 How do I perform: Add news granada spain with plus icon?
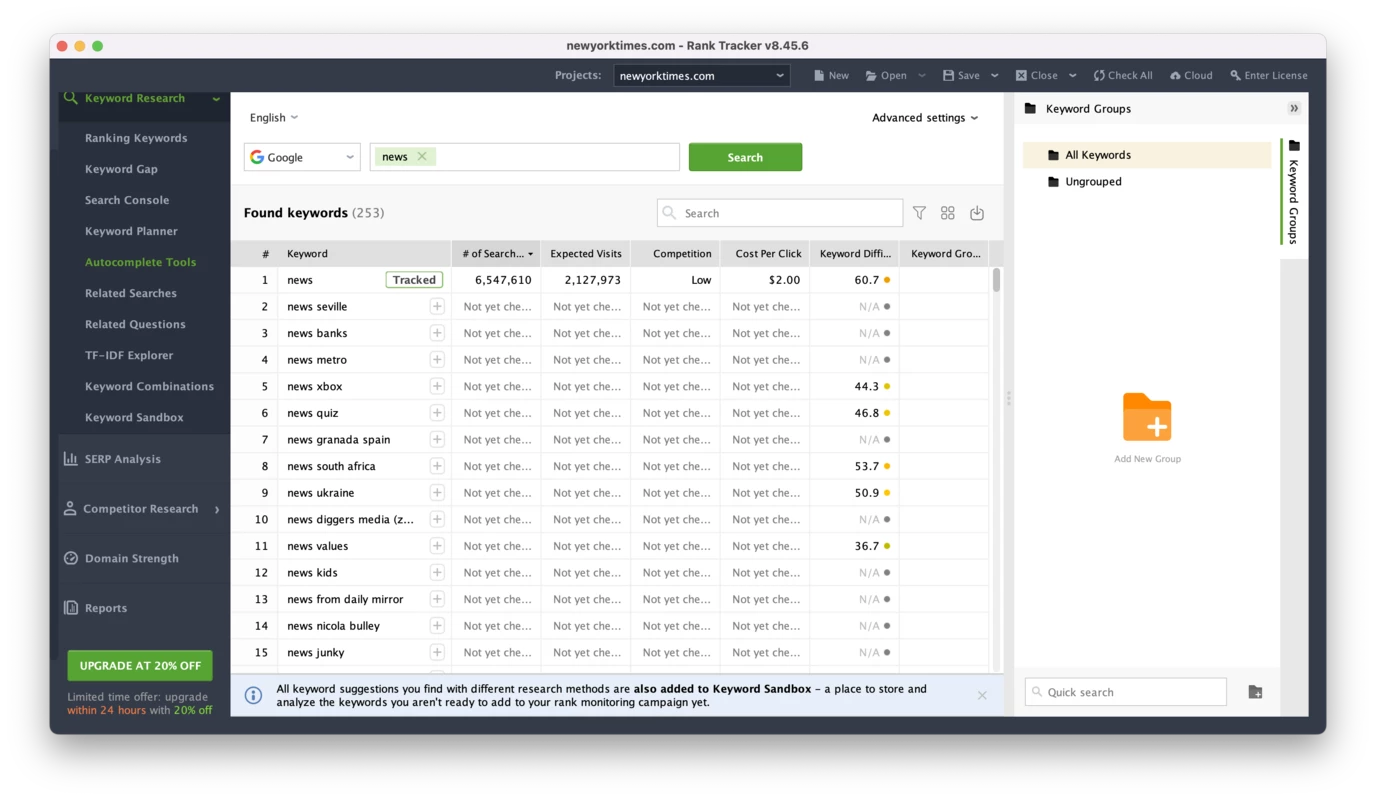[437, 439]
